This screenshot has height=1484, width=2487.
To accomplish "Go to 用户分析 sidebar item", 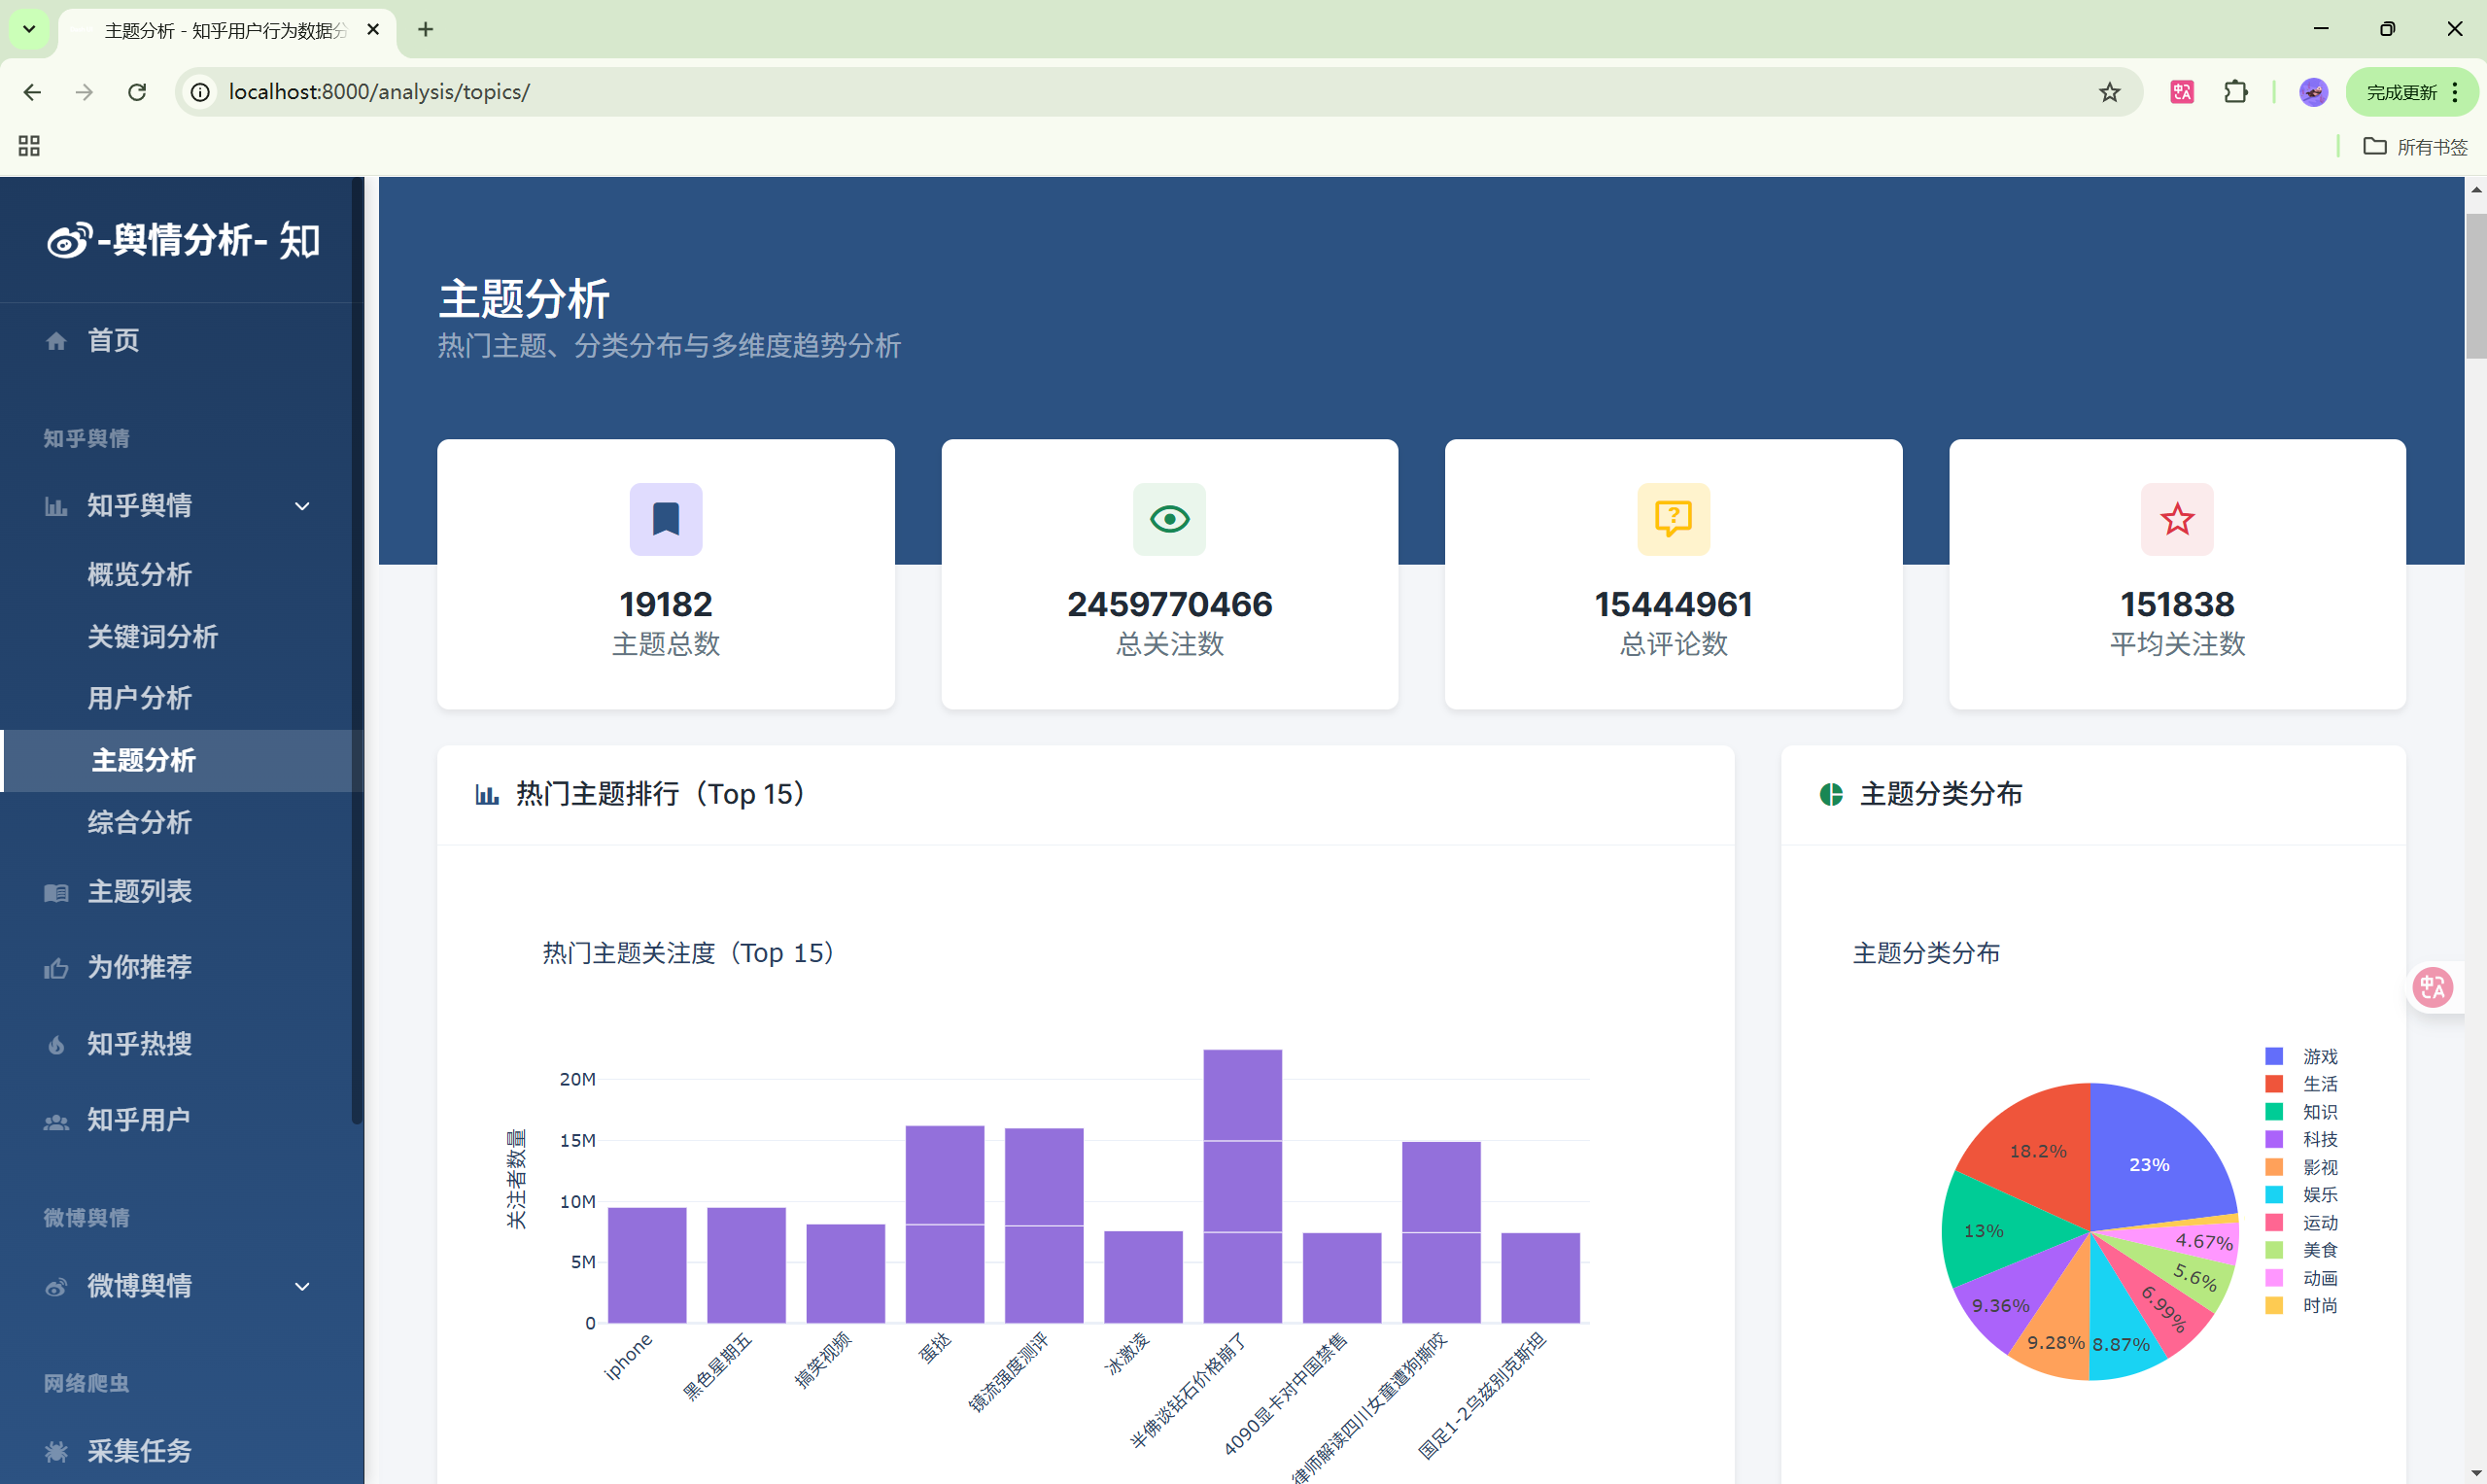I will point(139,698).
